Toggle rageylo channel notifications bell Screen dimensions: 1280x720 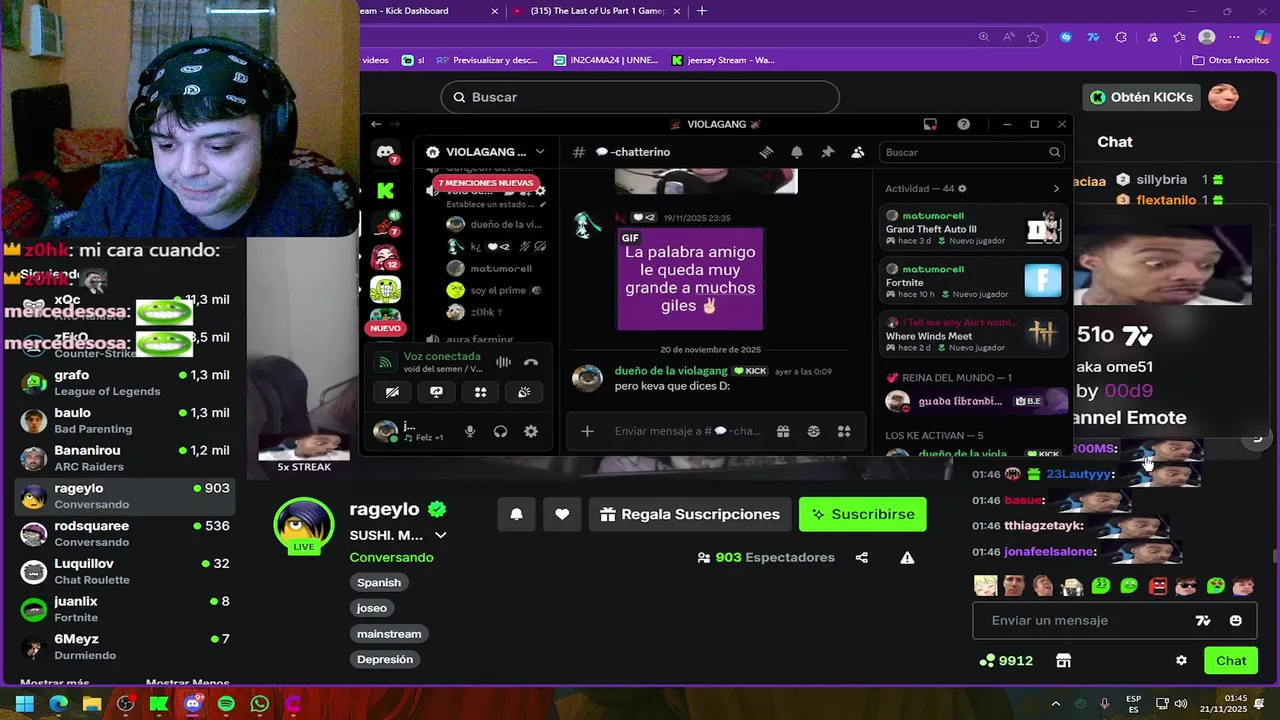click(x=516, y=514)
